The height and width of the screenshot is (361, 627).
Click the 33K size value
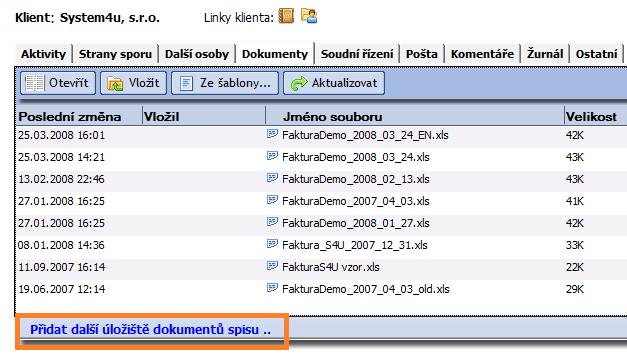tap(575, 245)
